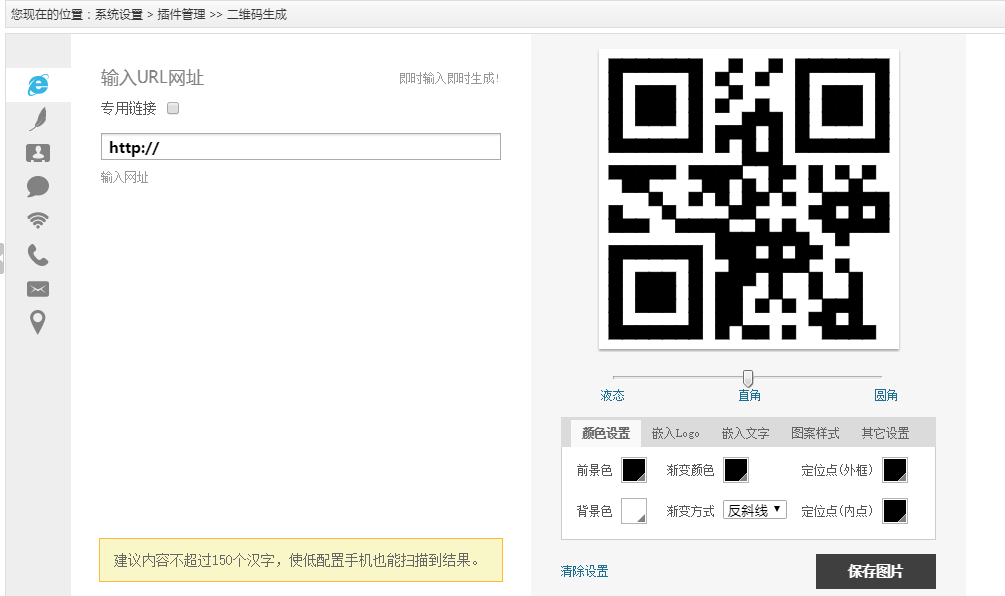Toggle the 专用链接 checkbox
This screenshot has width=1005, height=596.
(x=173, y=108)
